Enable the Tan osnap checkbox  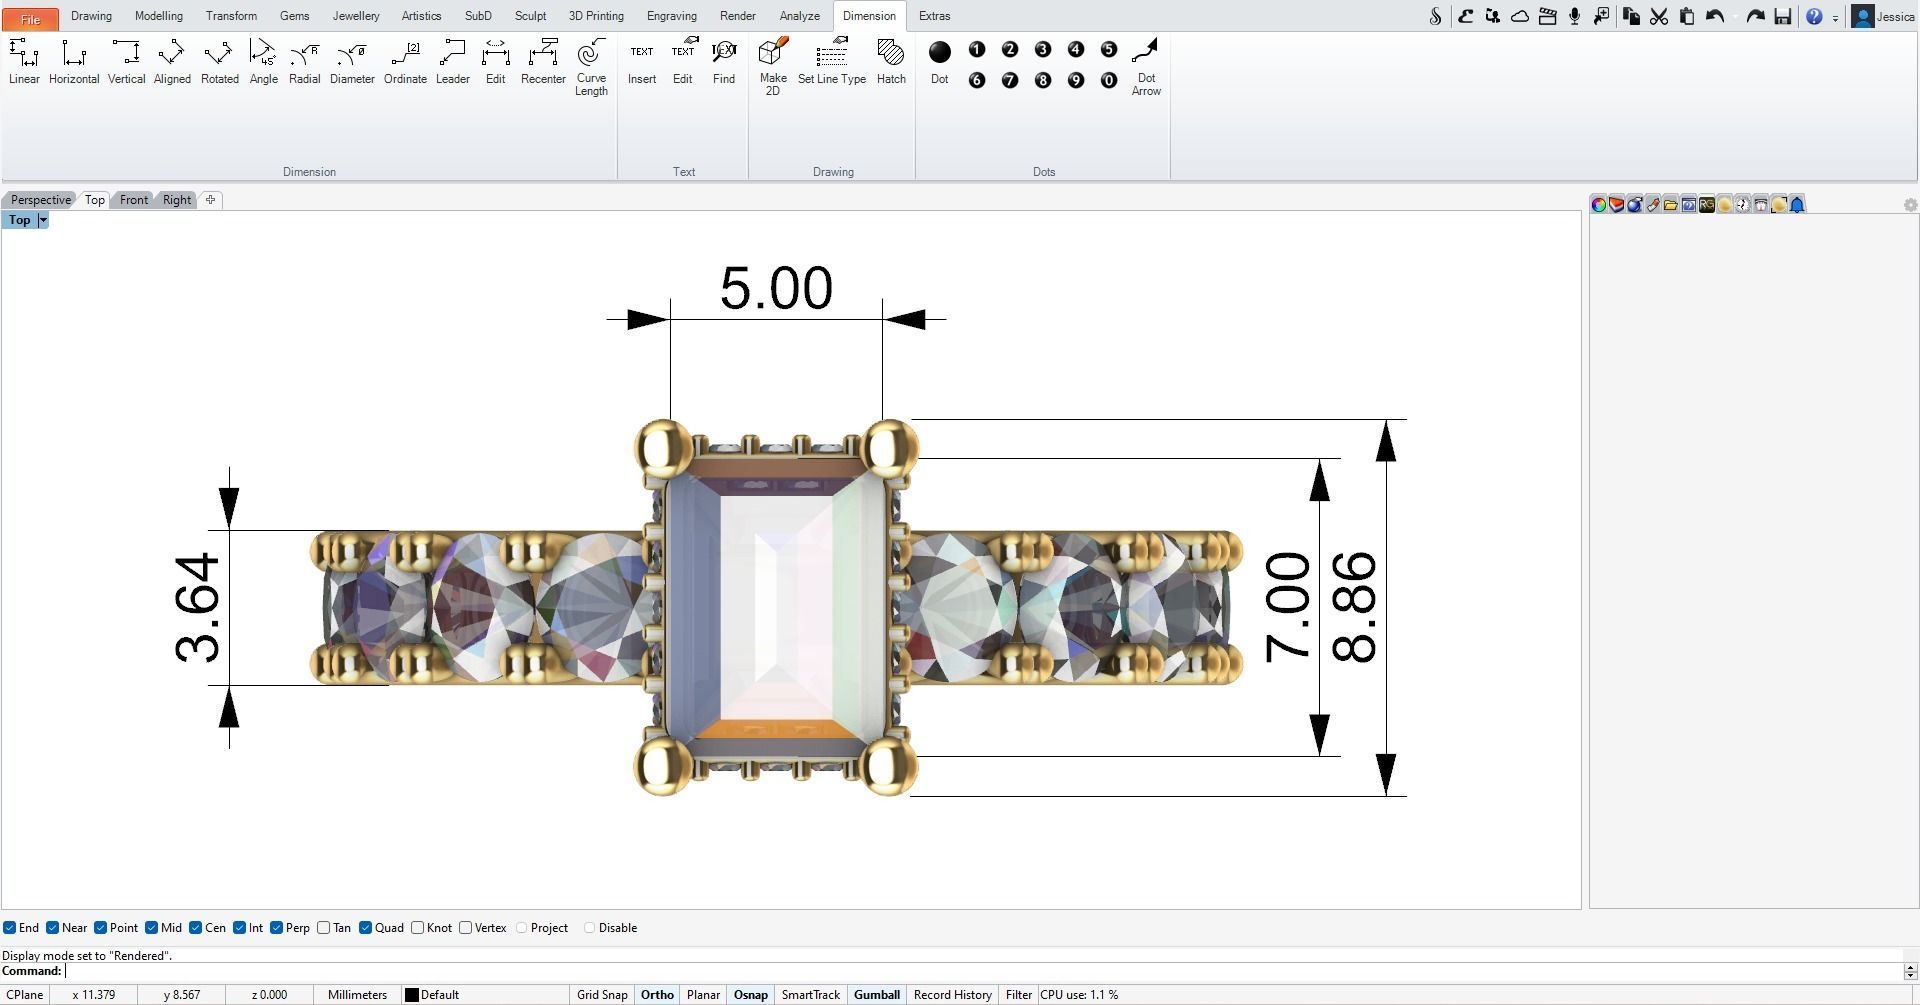(323, 928)
